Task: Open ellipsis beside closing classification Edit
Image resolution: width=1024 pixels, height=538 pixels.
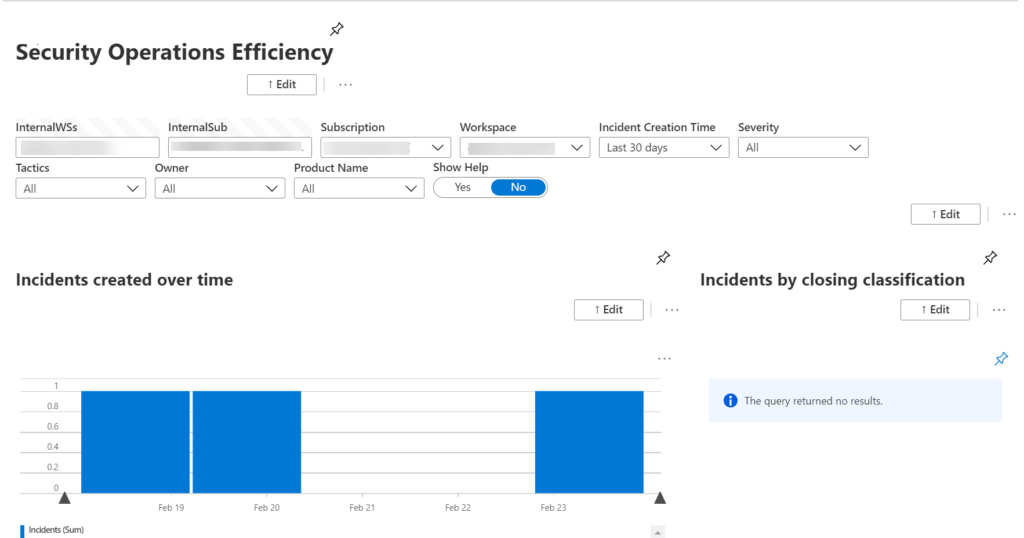Action: tap(999, 309)
